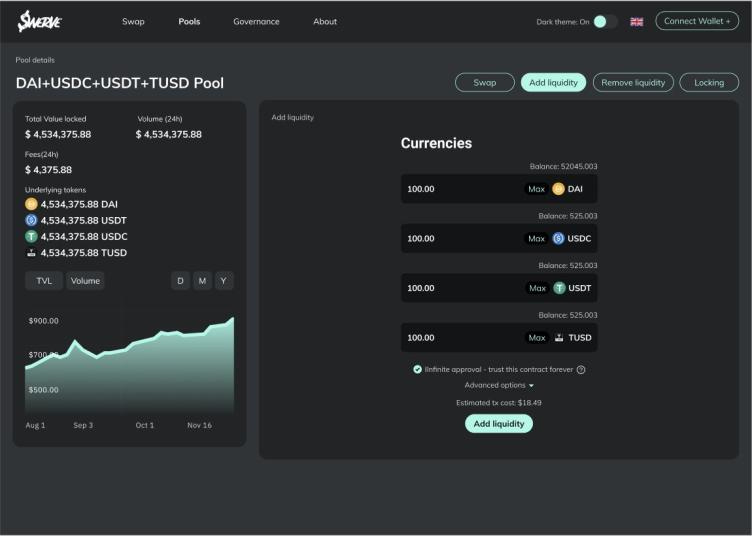Open the Governance nav item
The image size is (752, 536).
(256, 22)
